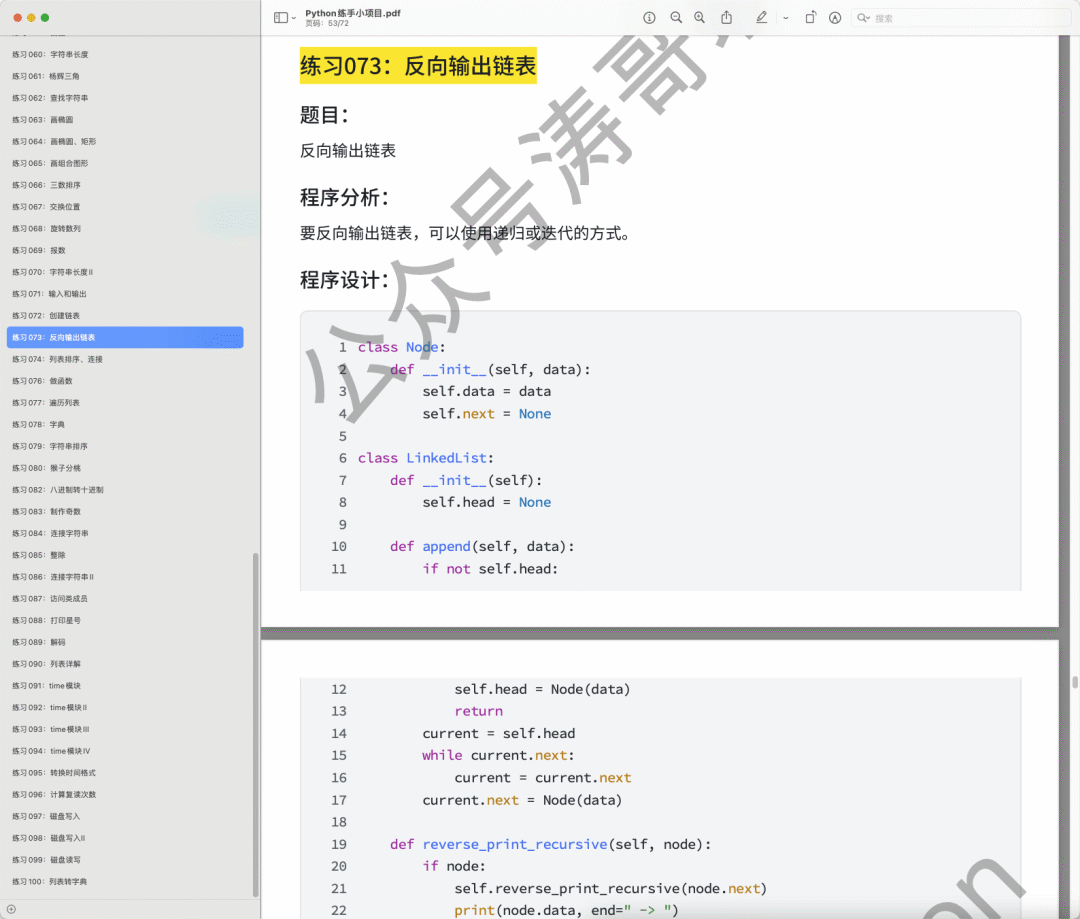Viewport: 1080px width, 919px height.
Task: Toggle the sidebar view button
Action: [280, 18]
